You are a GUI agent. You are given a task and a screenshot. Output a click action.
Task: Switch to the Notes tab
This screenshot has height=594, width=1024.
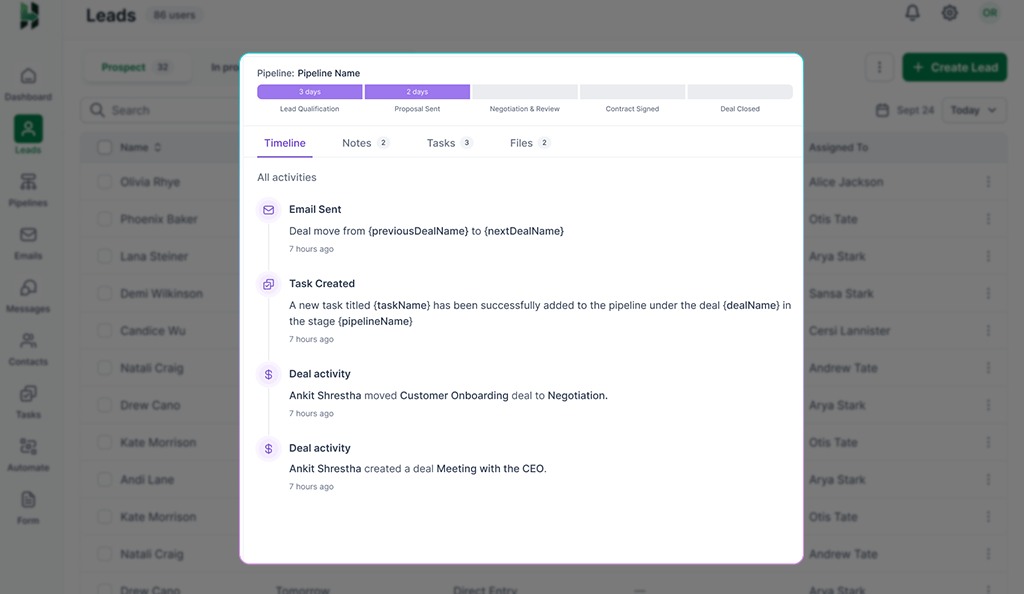[356, 143]
